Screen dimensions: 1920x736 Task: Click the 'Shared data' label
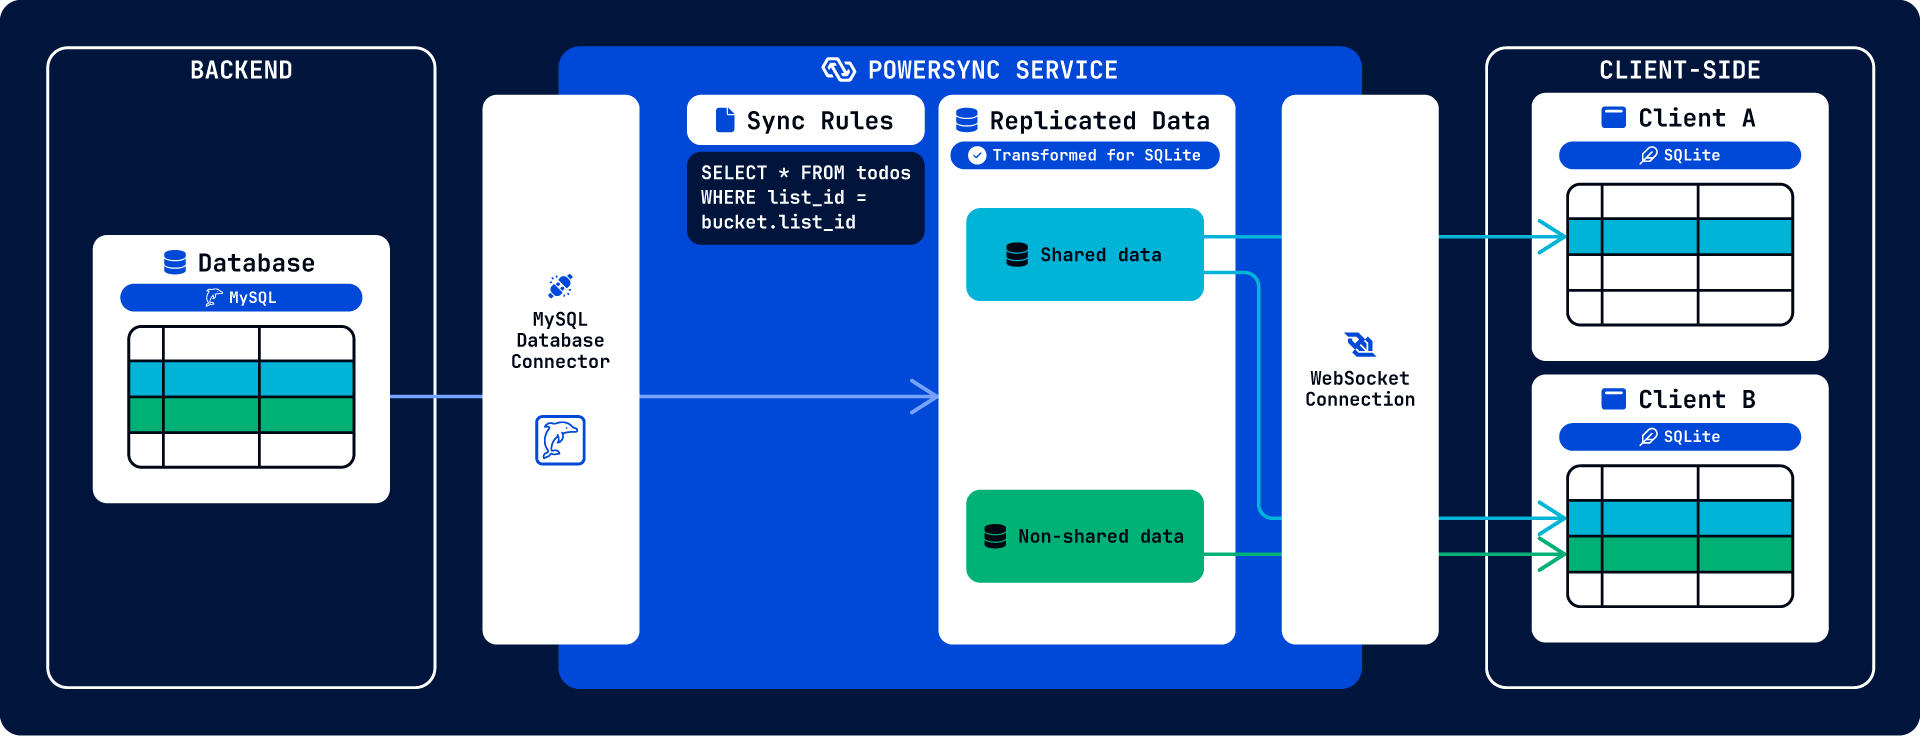coord(1101,255)
